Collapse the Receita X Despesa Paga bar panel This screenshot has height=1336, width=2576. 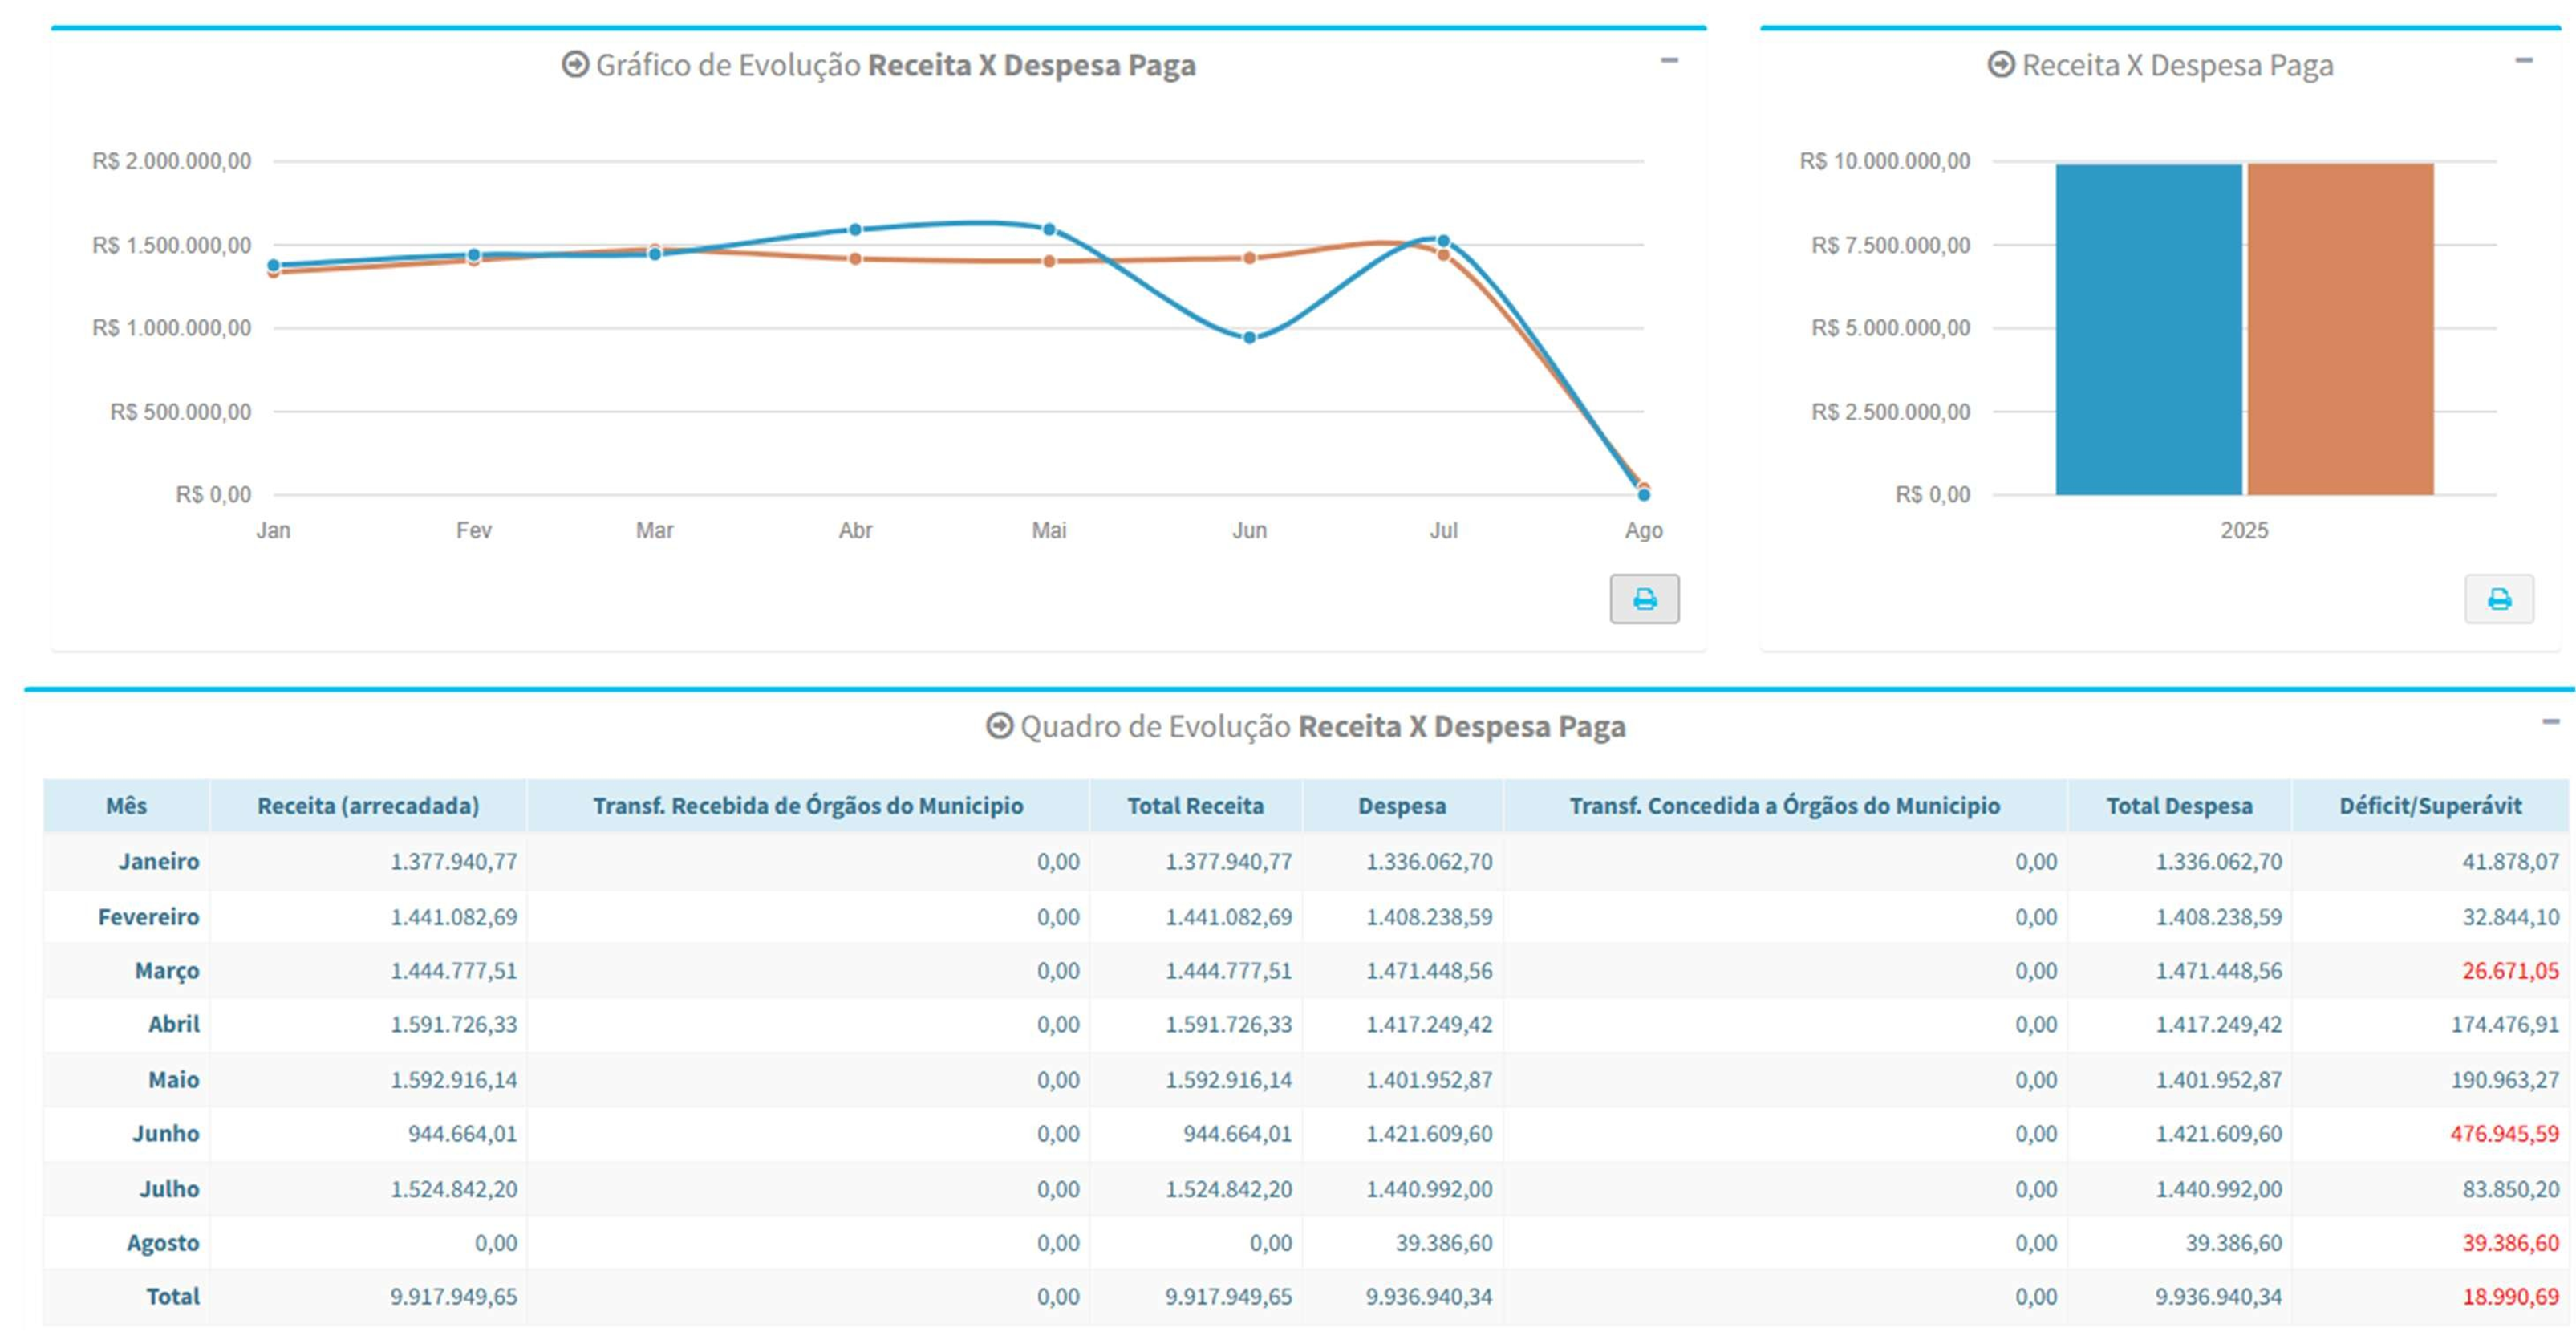pos(2524,61)
